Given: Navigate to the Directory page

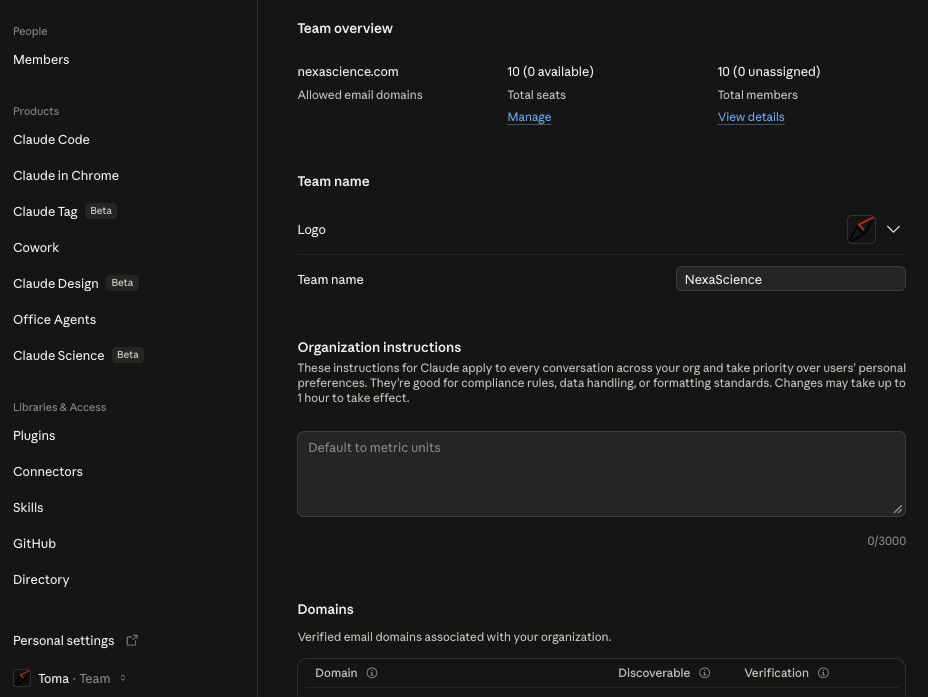Looking at the screenshot, I should [41, 580].
